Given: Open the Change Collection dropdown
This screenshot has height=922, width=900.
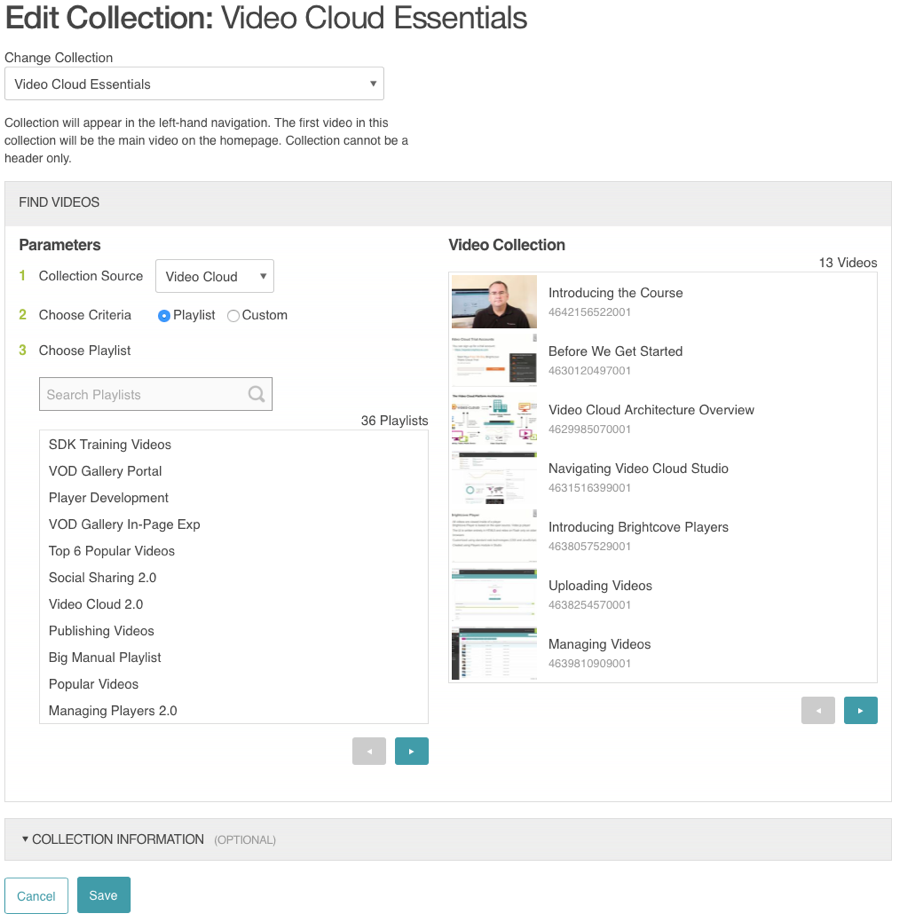Looking at the screenshot, I should [x=194, y=83].
